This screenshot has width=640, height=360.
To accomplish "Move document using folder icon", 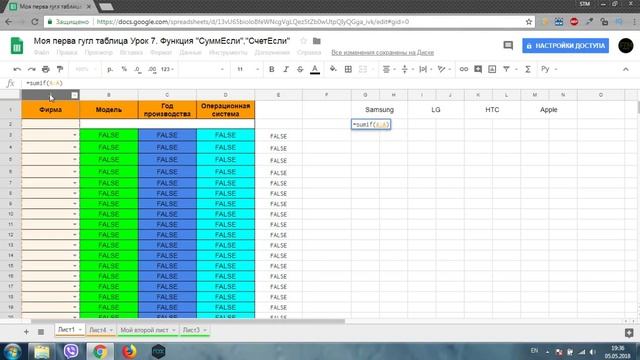I will tap(317, 41).
